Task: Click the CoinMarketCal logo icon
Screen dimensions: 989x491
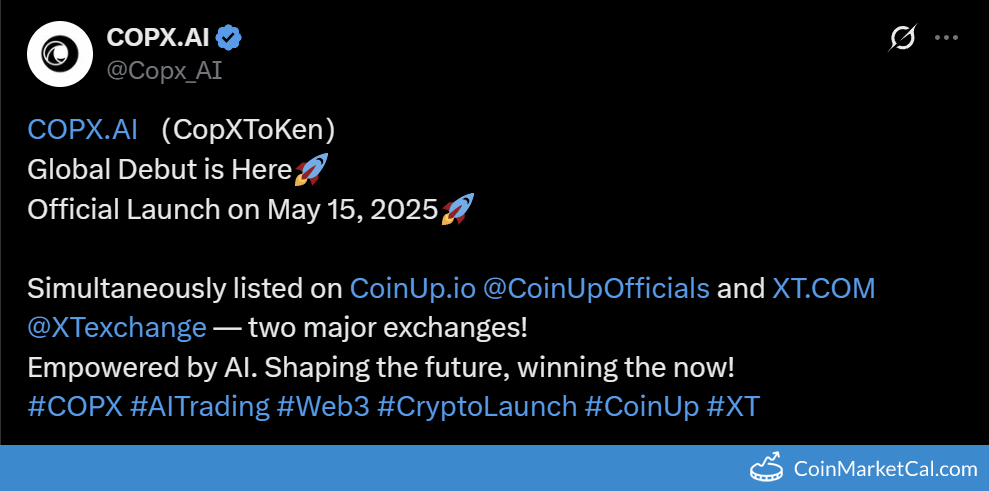Action: [x=766, y=467]
